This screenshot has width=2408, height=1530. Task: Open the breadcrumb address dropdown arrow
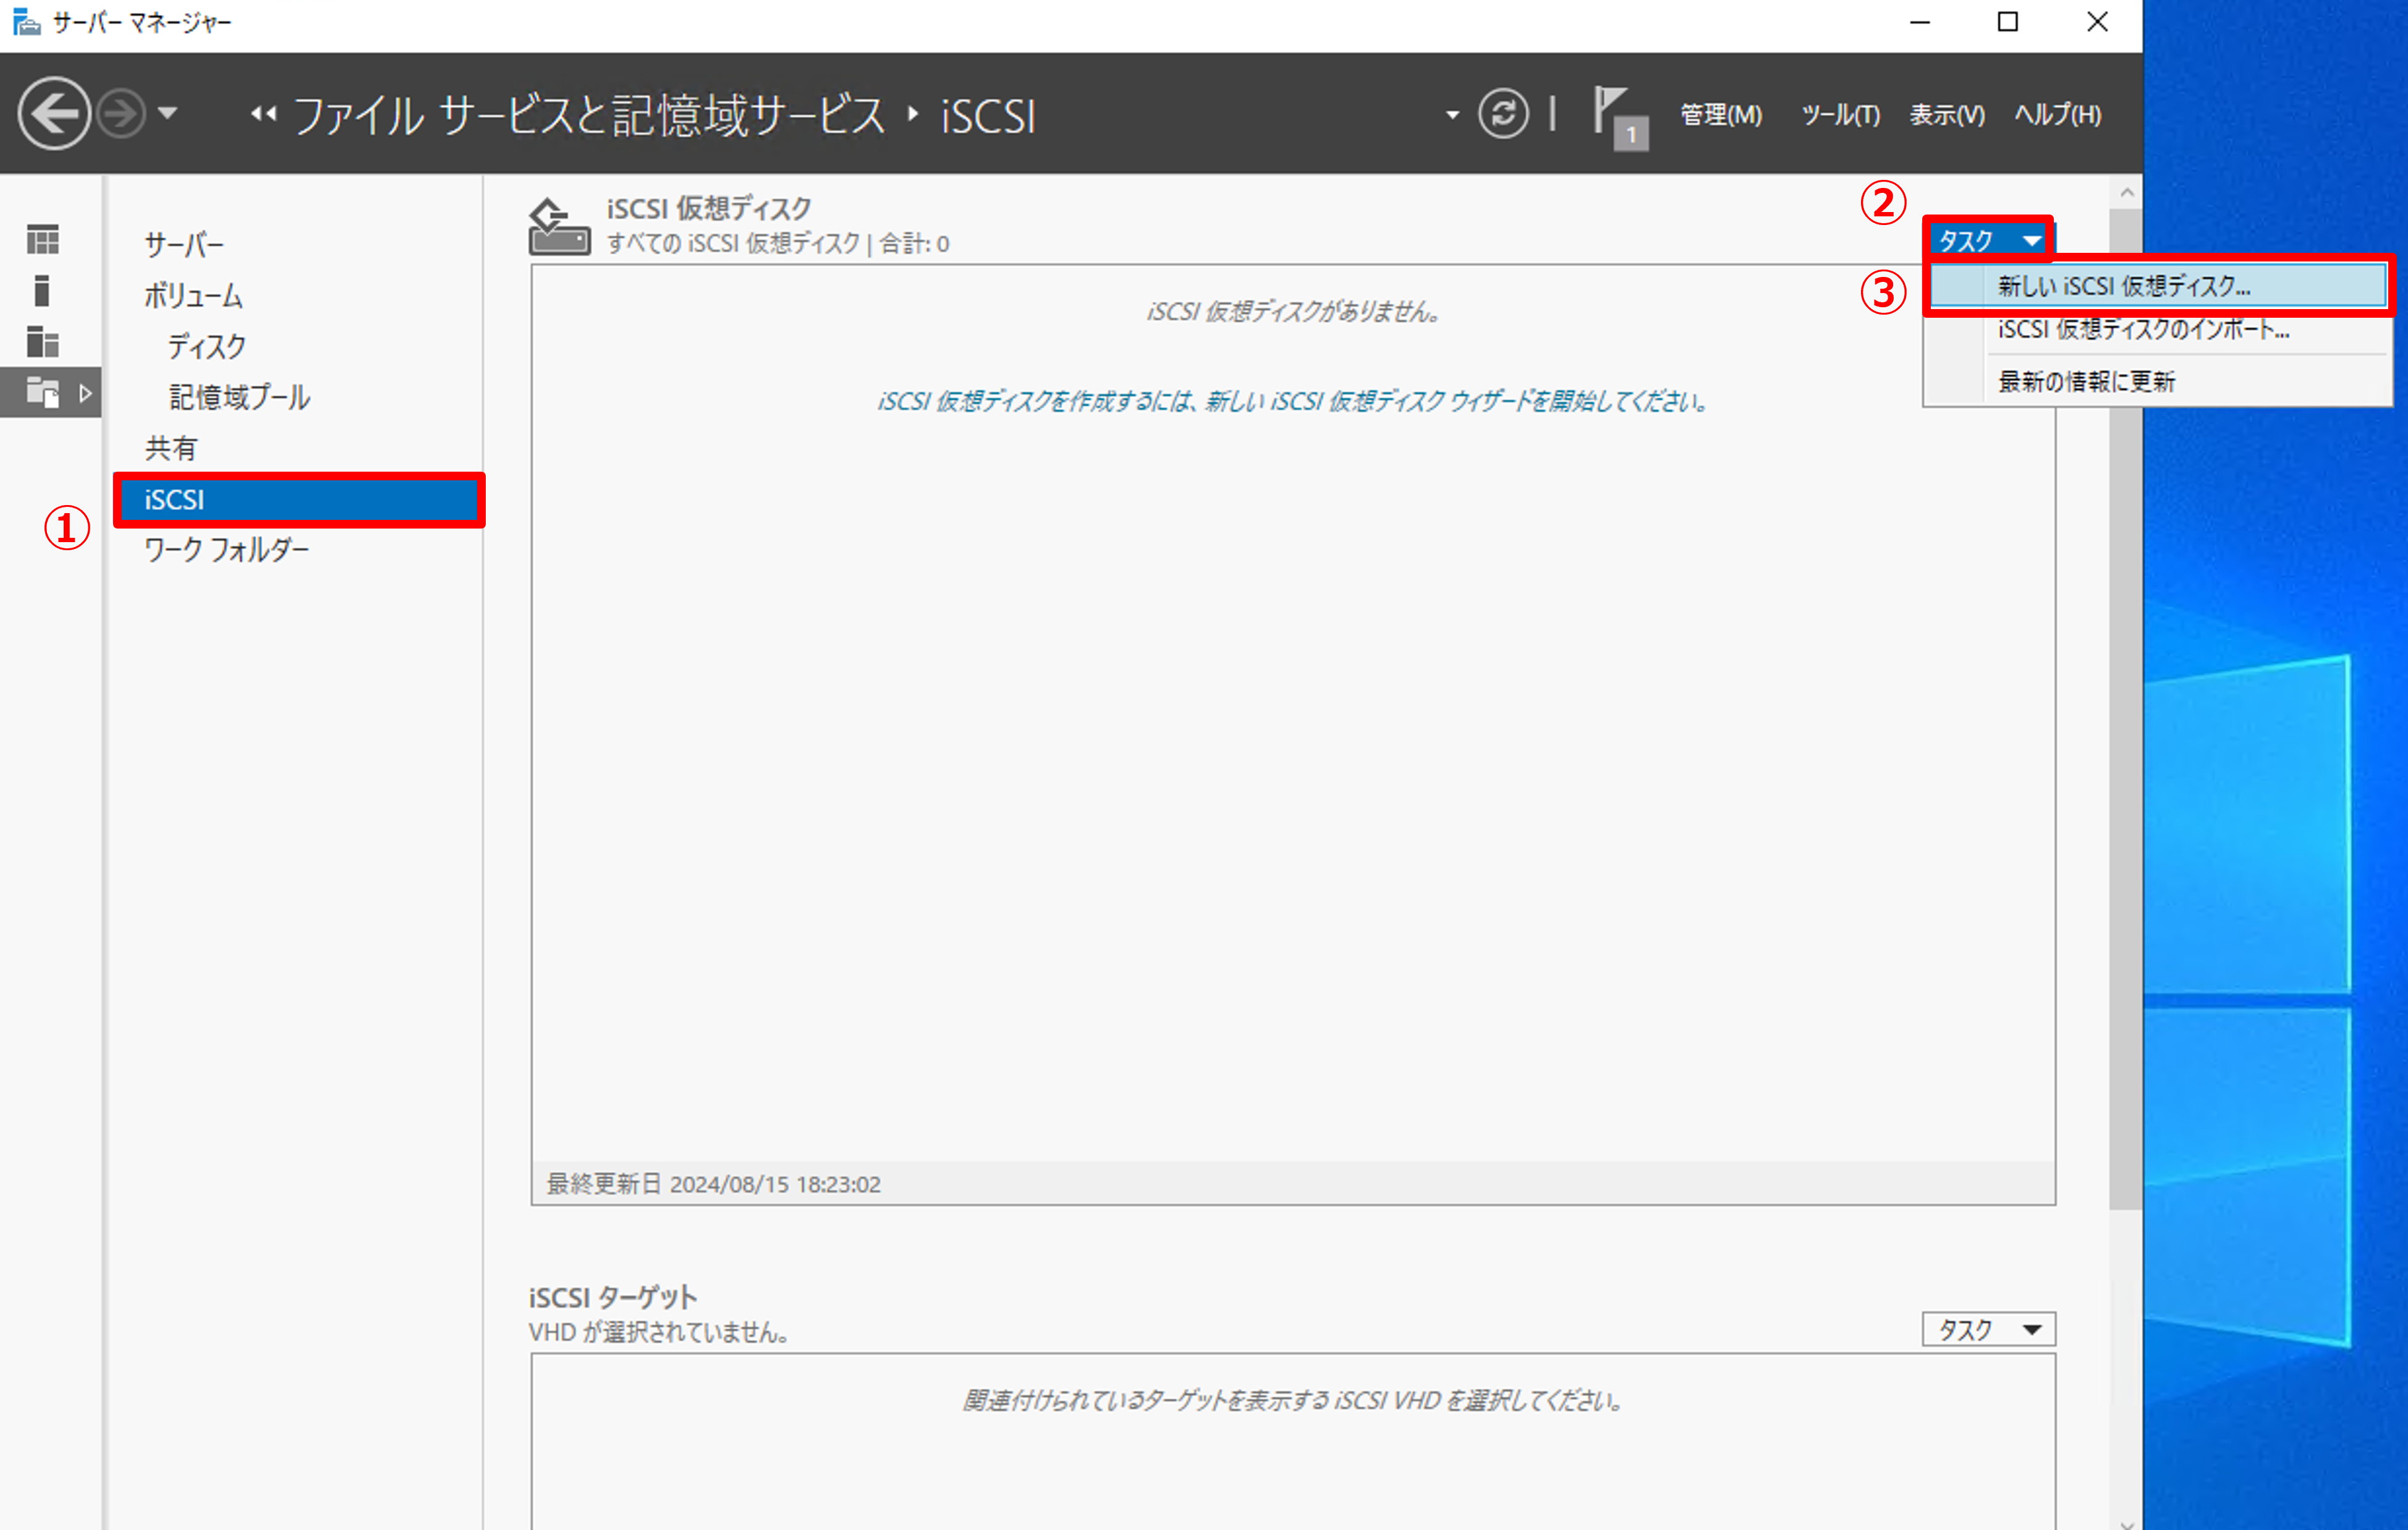[1452, 115]
